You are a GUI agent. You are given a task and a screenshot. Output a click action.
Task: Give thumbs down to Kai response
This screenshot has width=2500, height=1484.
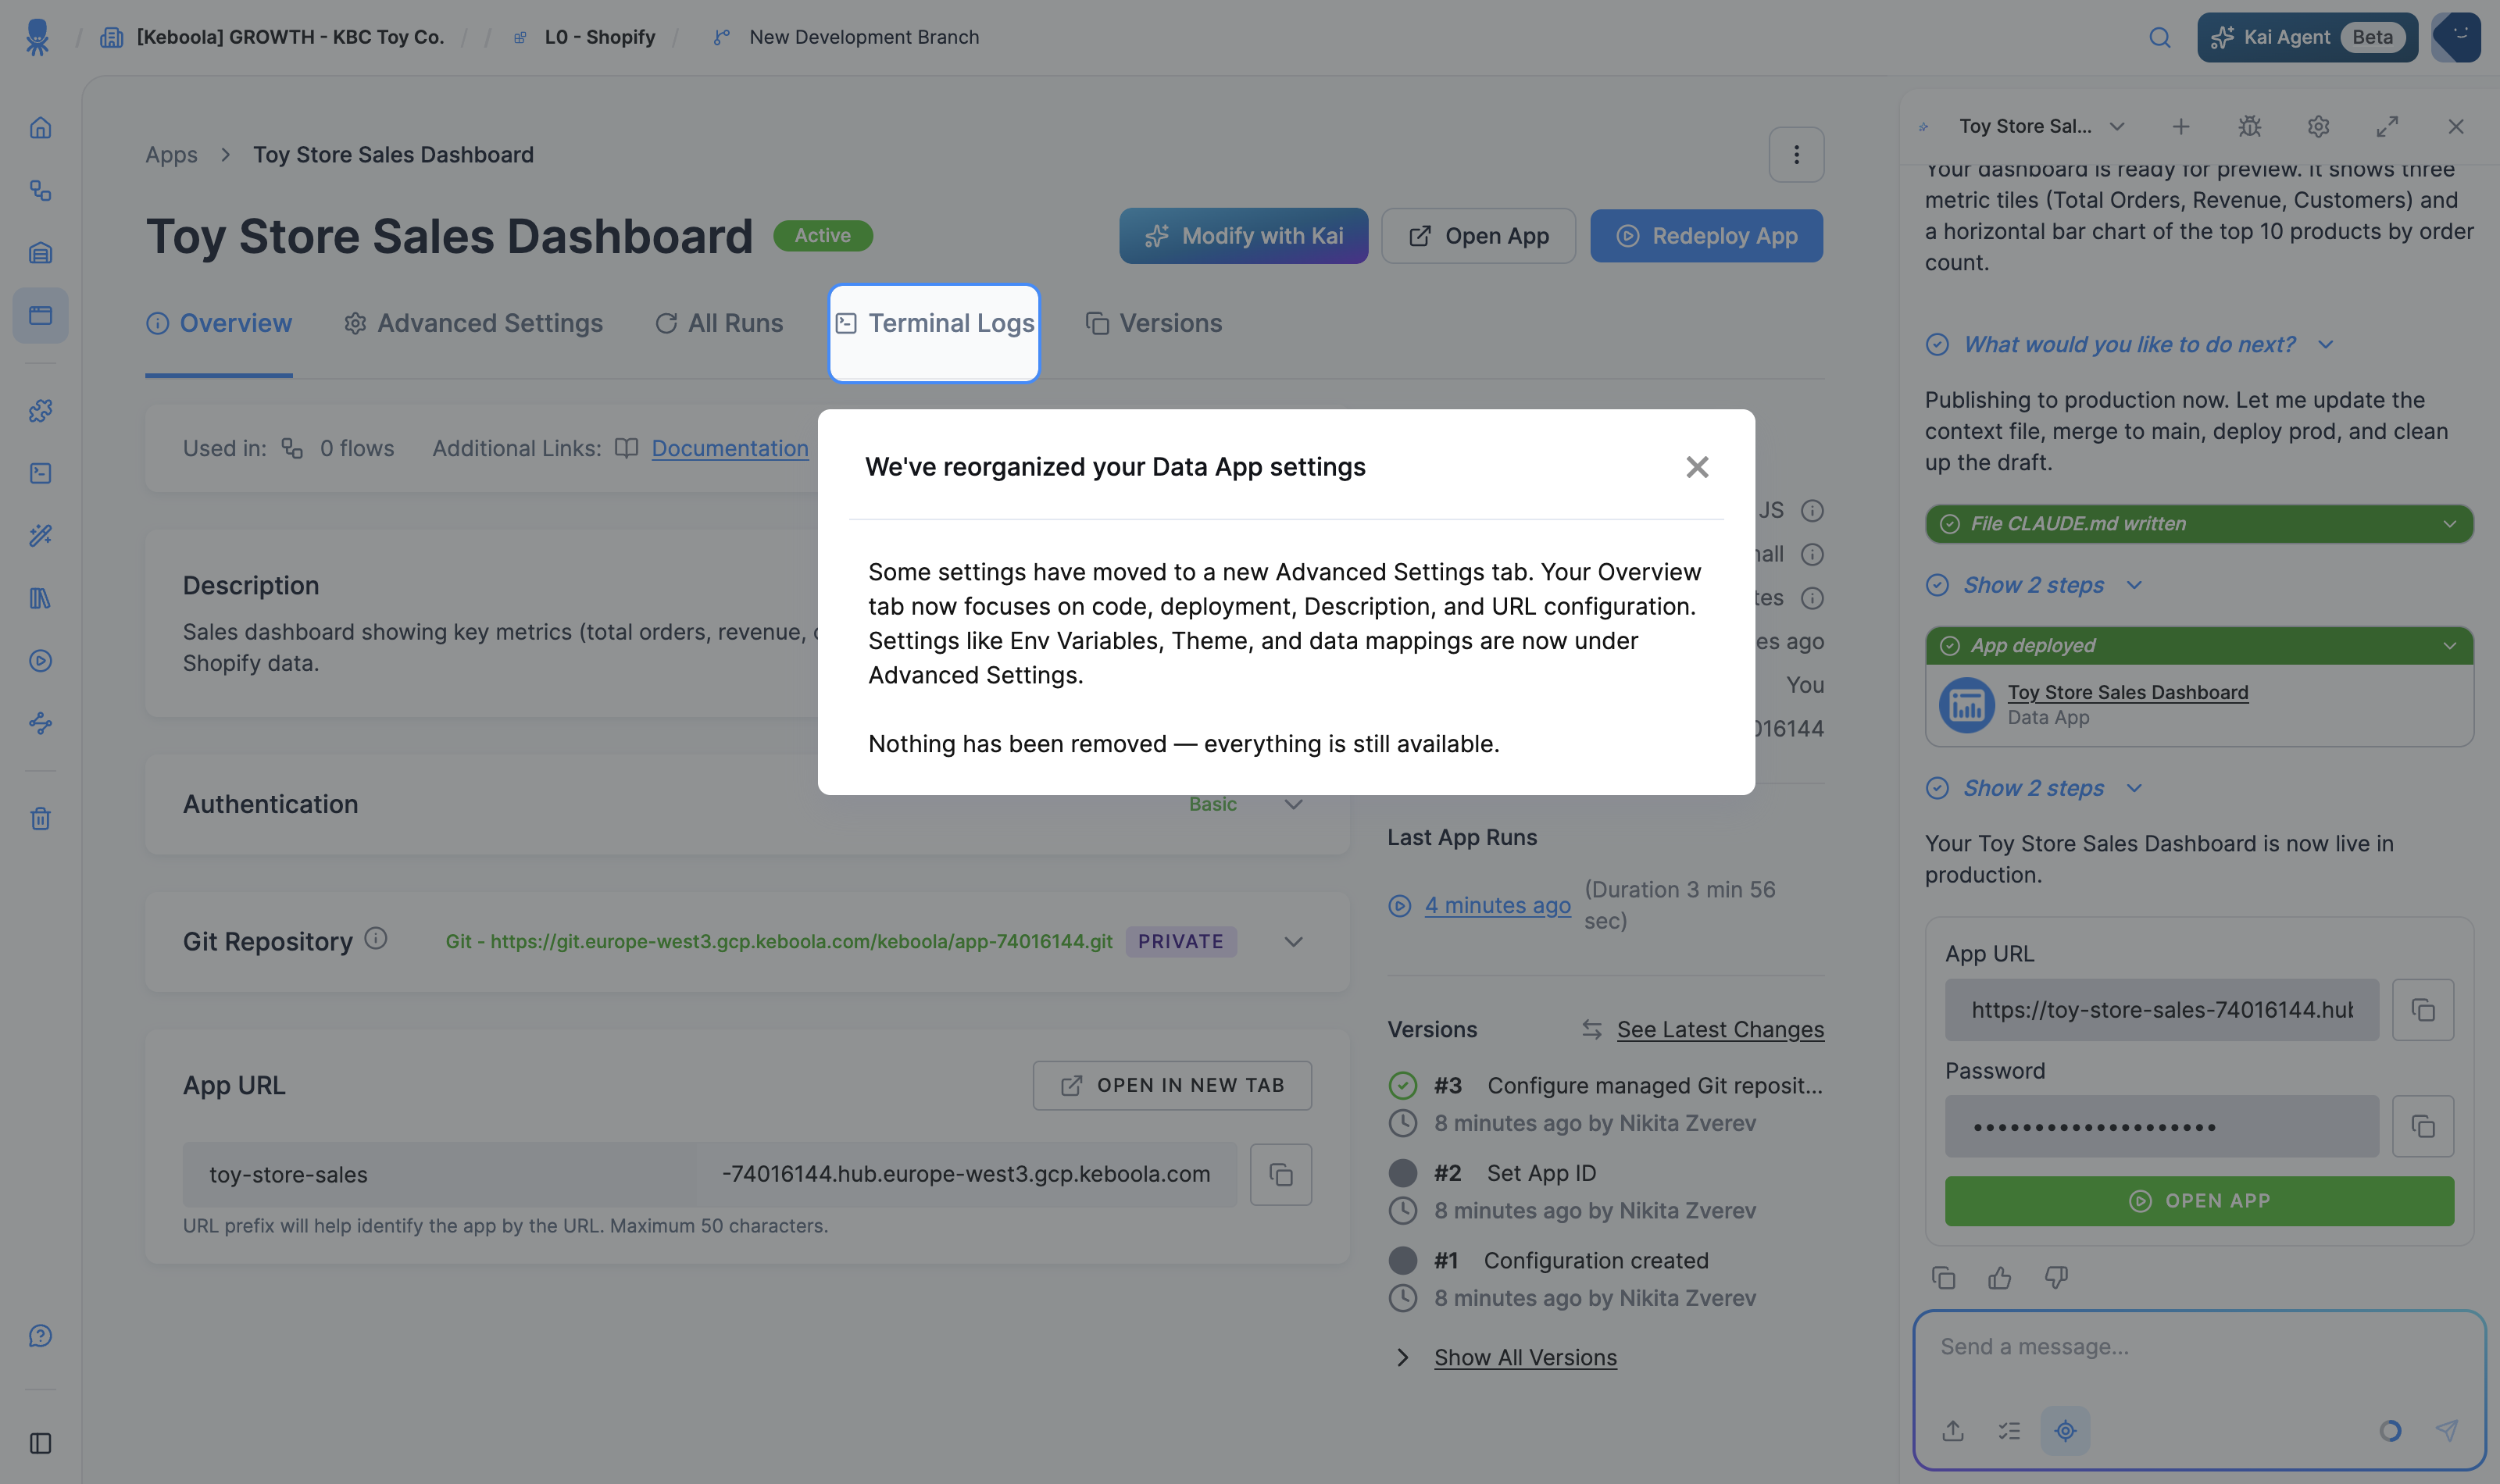pyautogui.click(x=2056, y=1278)
